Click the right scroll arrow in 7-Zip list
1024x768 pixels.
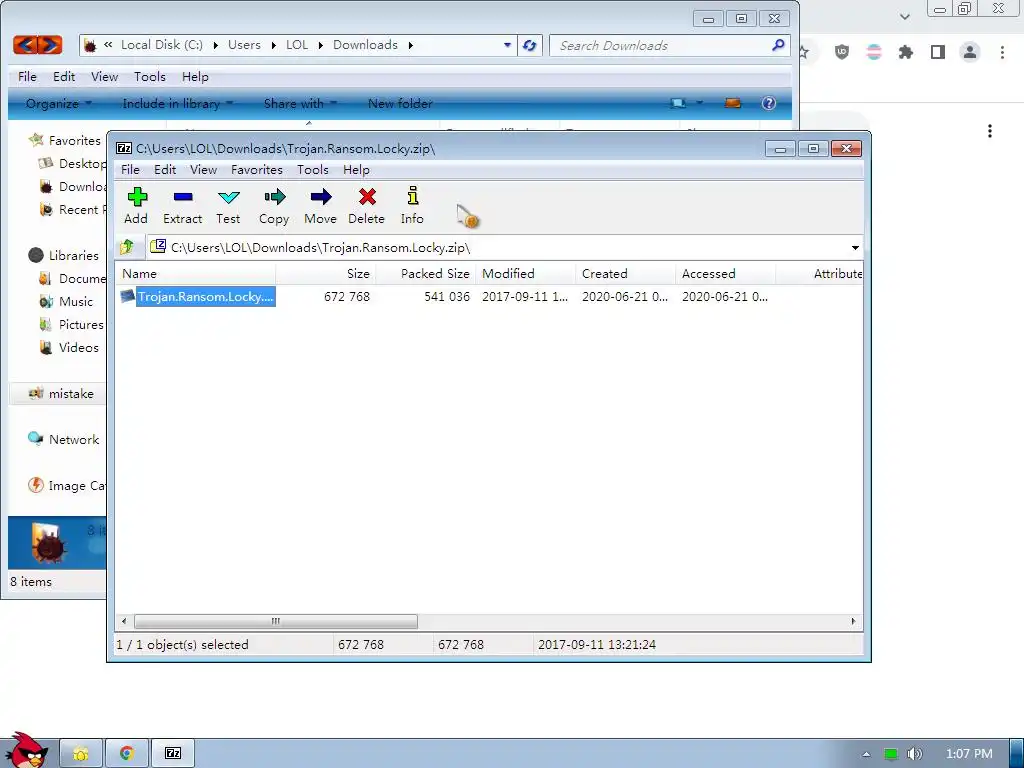(853, 621)
